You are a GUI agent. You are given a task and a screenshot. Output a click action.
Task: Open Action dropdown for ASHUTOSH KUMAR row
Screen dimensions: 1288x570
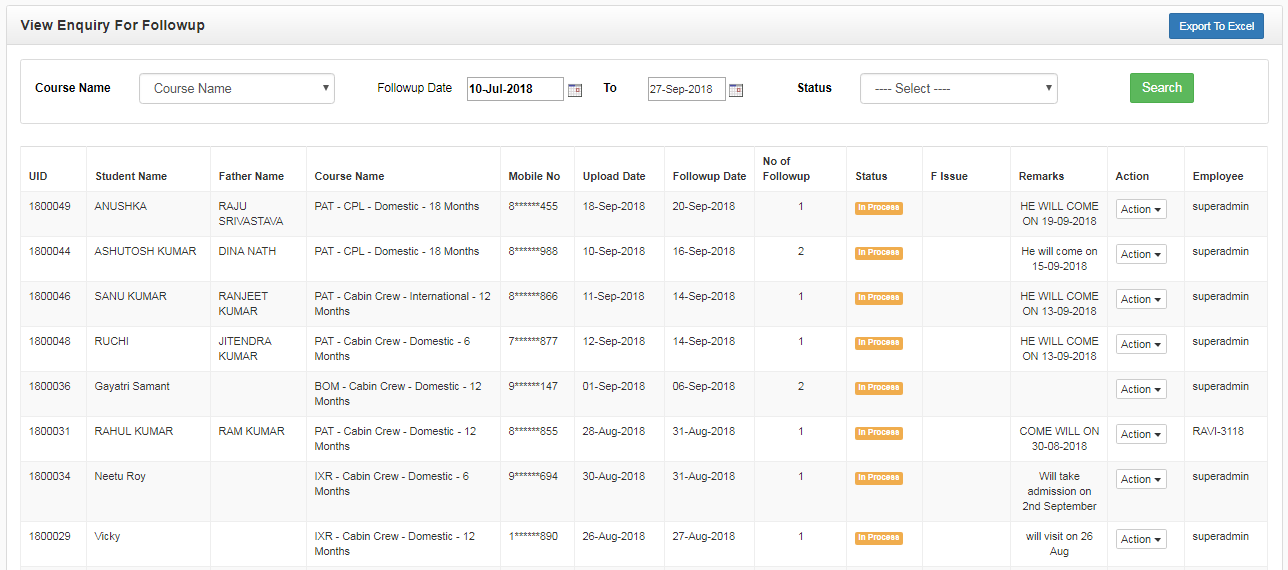point(1141,254)
